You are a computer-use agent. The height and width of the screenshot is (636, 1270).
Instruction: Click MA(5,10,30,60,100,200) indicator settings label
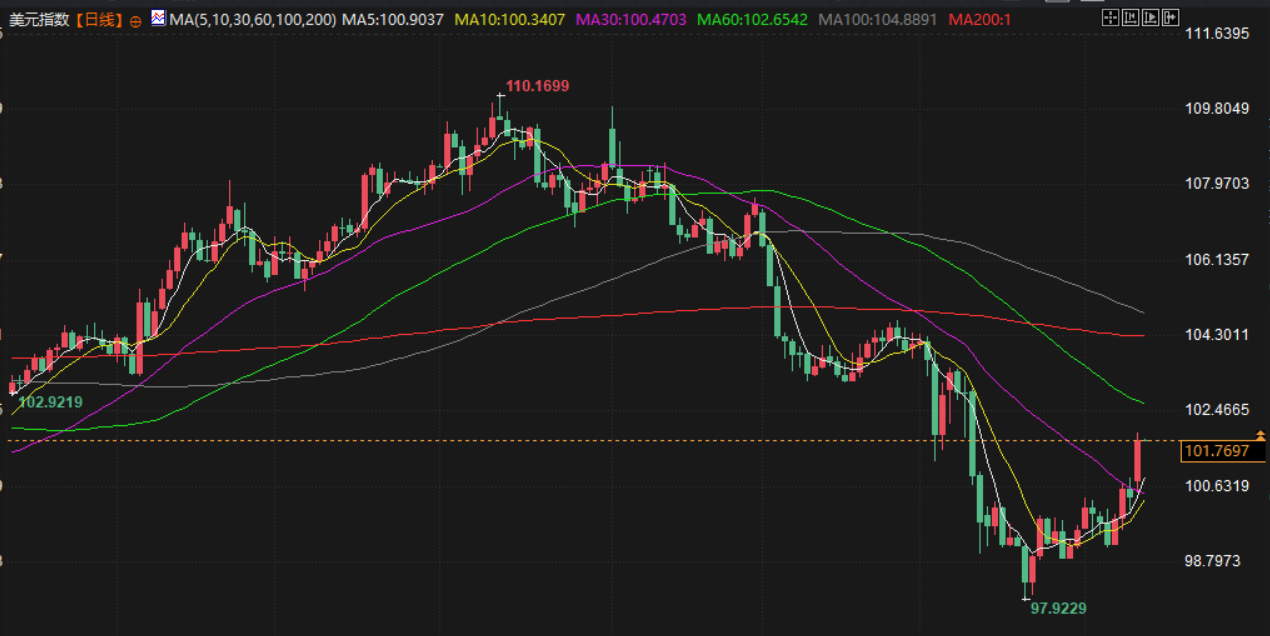(x=253, y=19)
